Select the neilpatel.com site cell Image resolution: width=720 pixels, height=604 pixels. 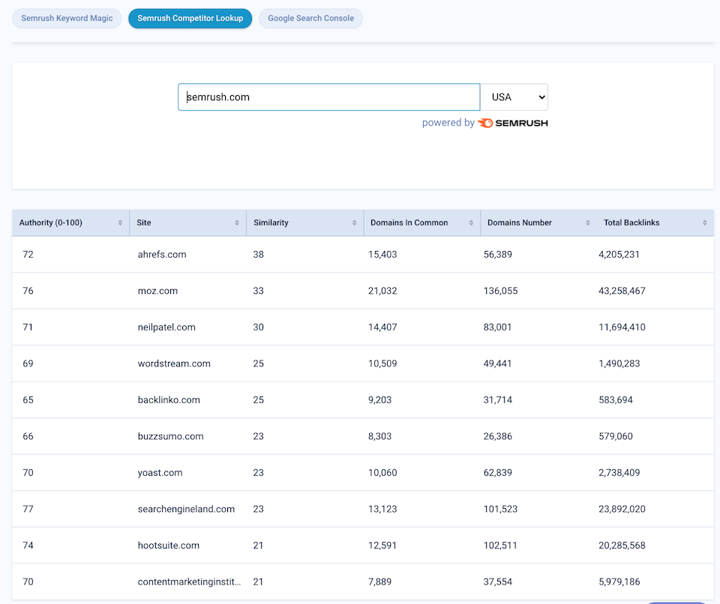click(x=166, y=327)
